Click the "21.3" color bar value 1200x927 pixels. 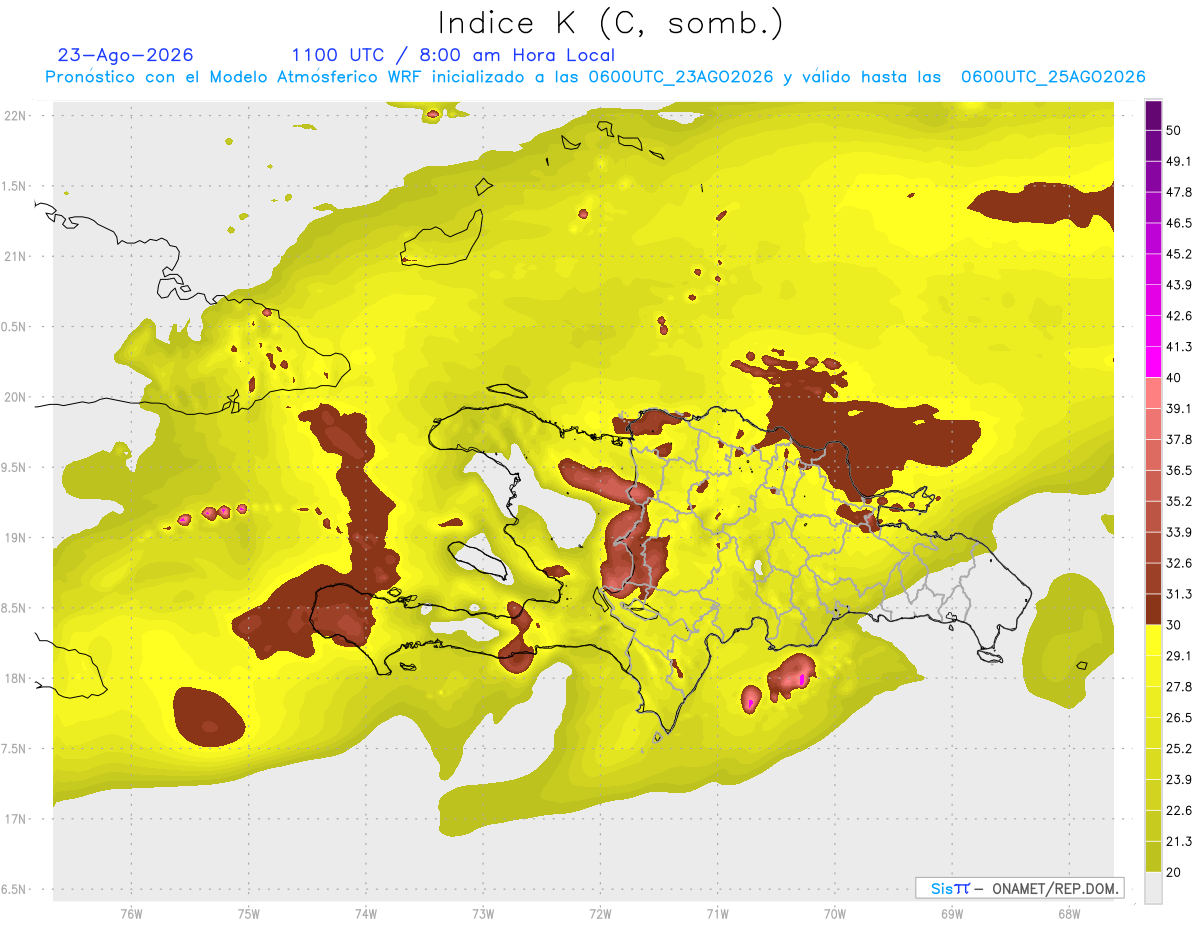(1179, 841)
